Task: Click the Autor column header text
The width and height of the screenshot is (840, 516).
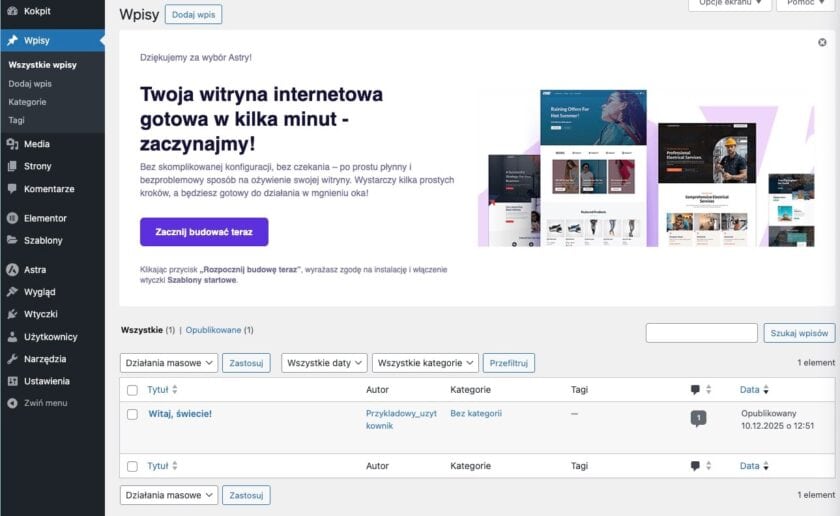Action: point(377,390)
